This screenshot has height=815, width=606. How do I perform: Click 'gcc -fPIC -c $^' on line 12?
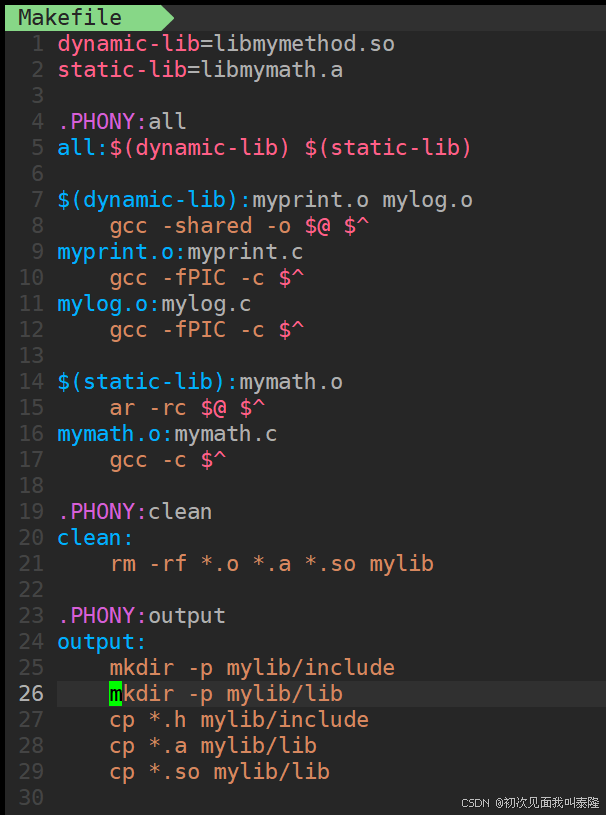[x=206, y=330]
